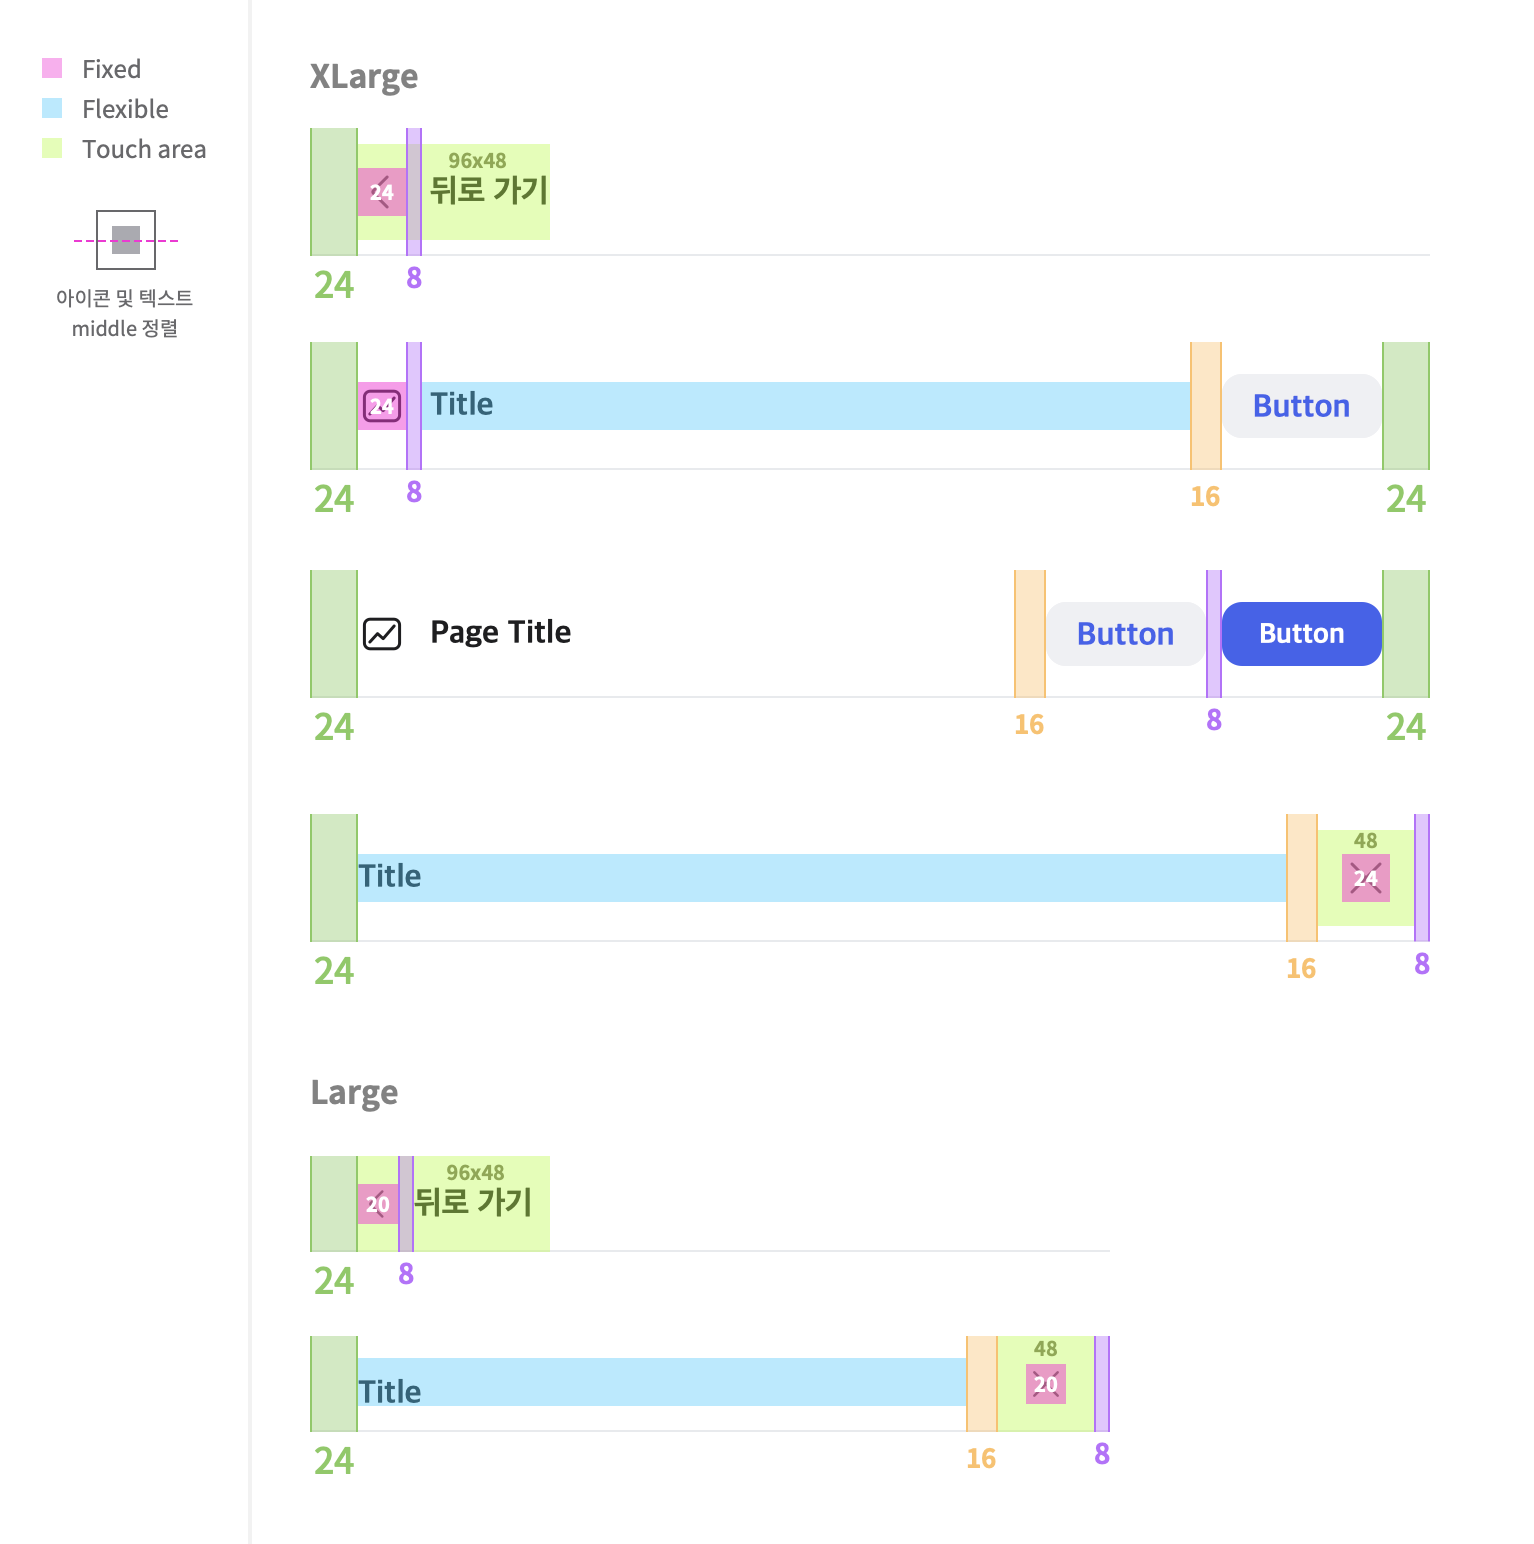Click the solid blue filled Button
The width and height of the screenshot is (1534, 1544).
click(1302, 634)
